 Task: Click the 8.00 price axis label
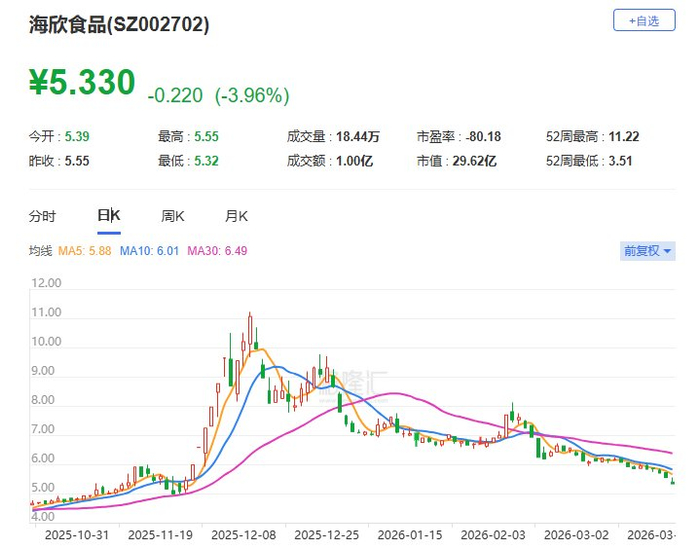click(x=43, y=400)
